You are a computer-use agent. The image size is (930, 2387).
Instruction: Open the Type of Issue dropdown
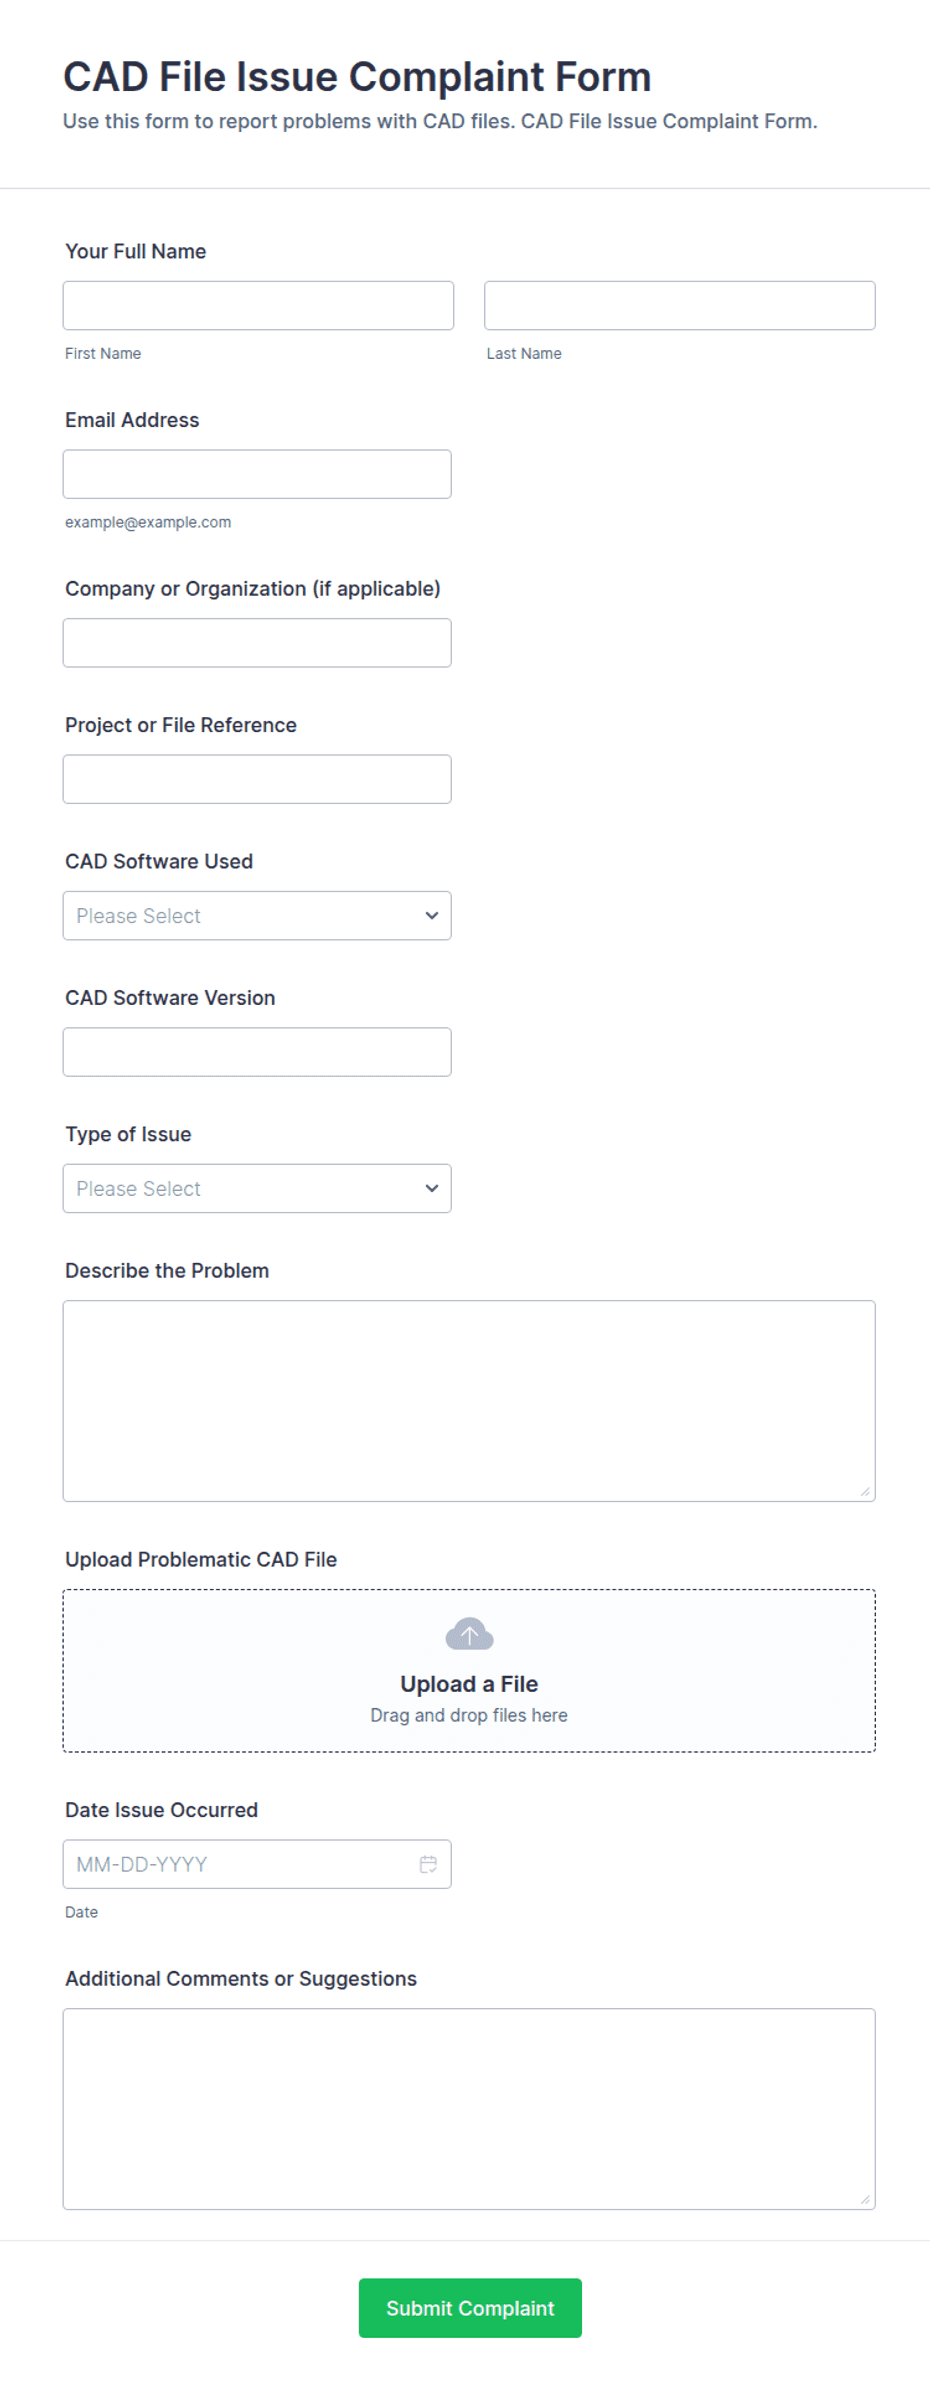point(257,1188)
